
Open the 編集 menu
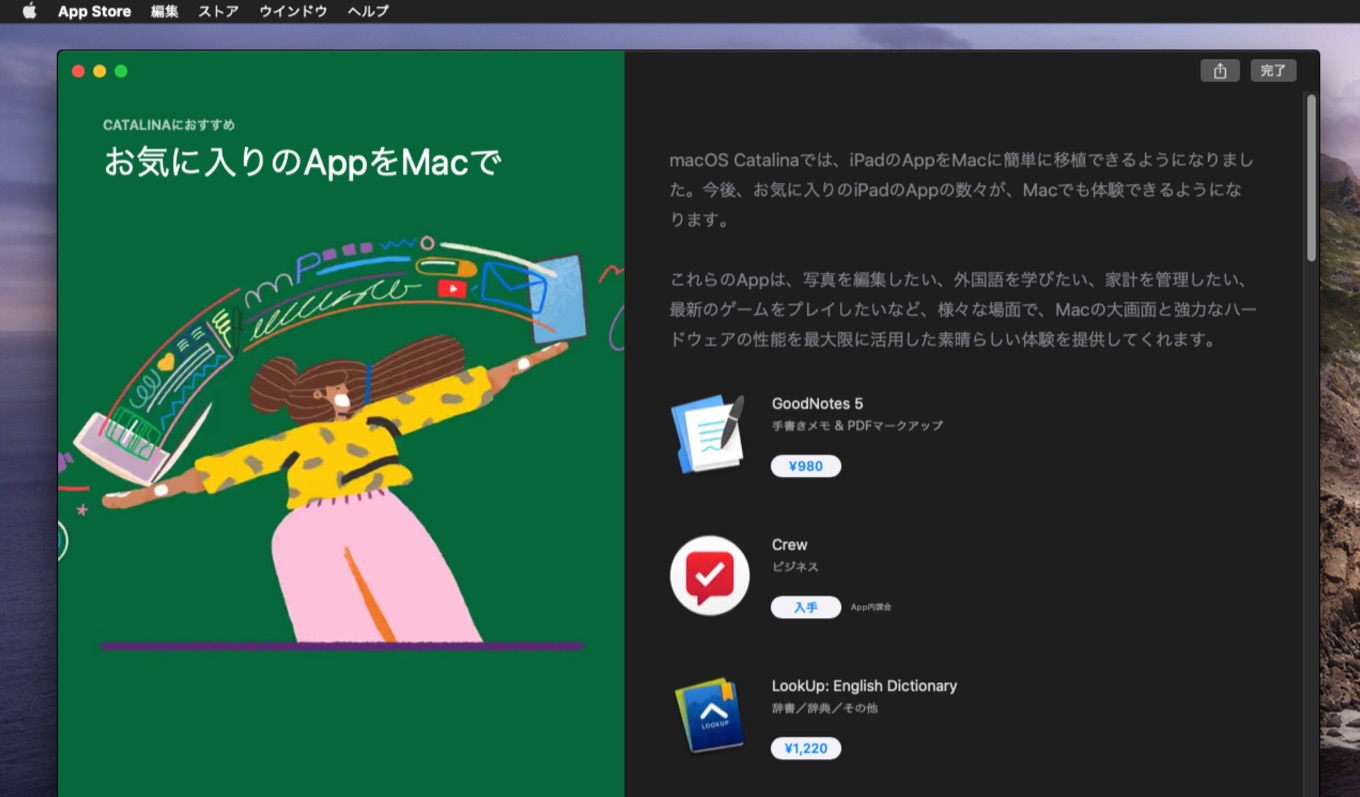point(164,11)
